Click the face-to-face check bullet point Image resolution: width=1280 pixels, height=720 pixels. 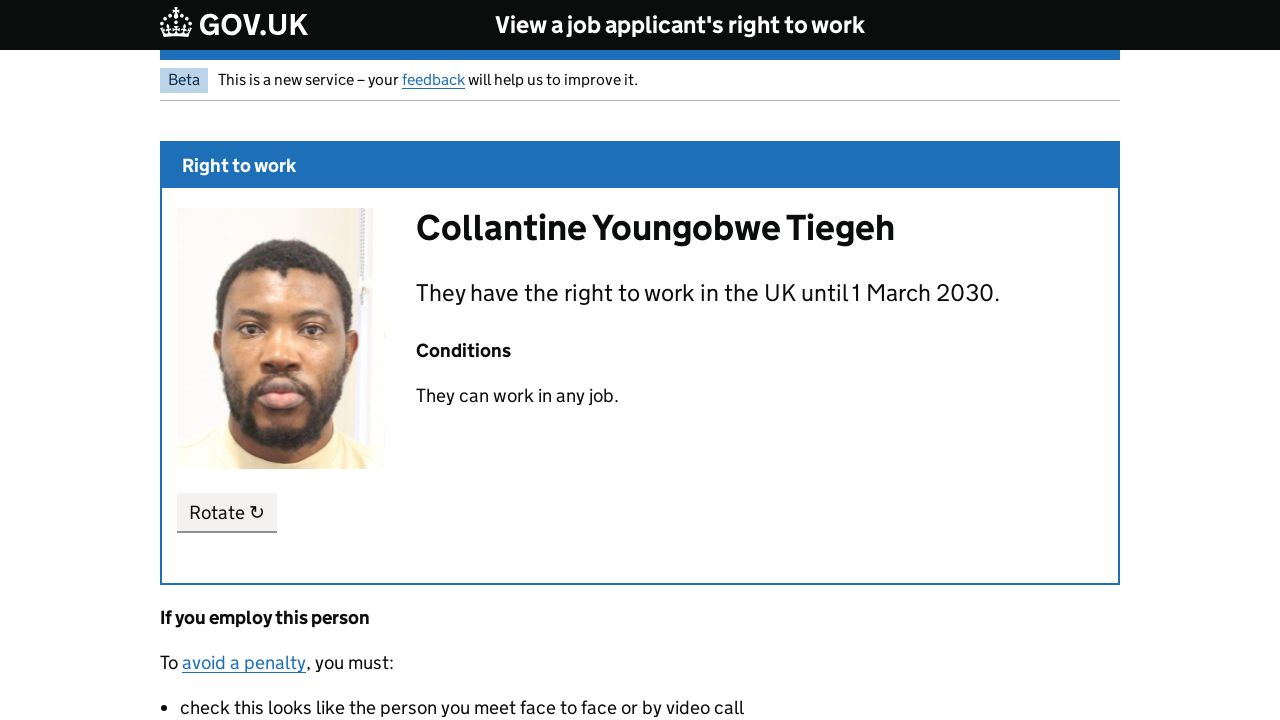(462, 708)
